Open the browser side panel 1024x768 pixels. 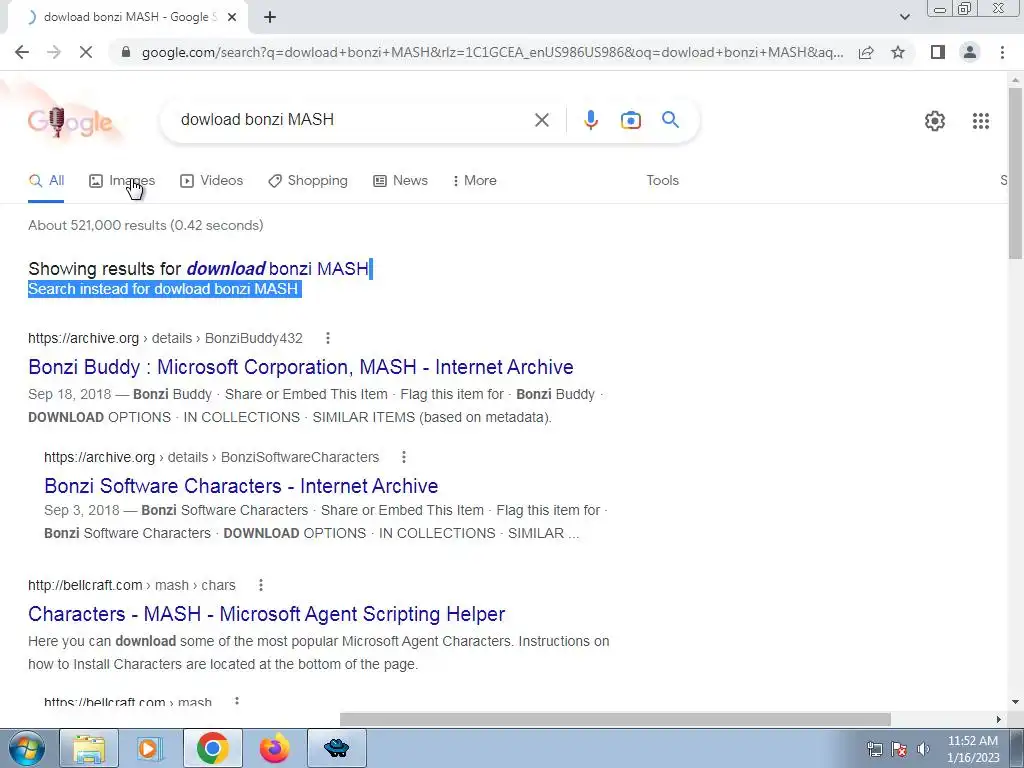pos(938,52)
